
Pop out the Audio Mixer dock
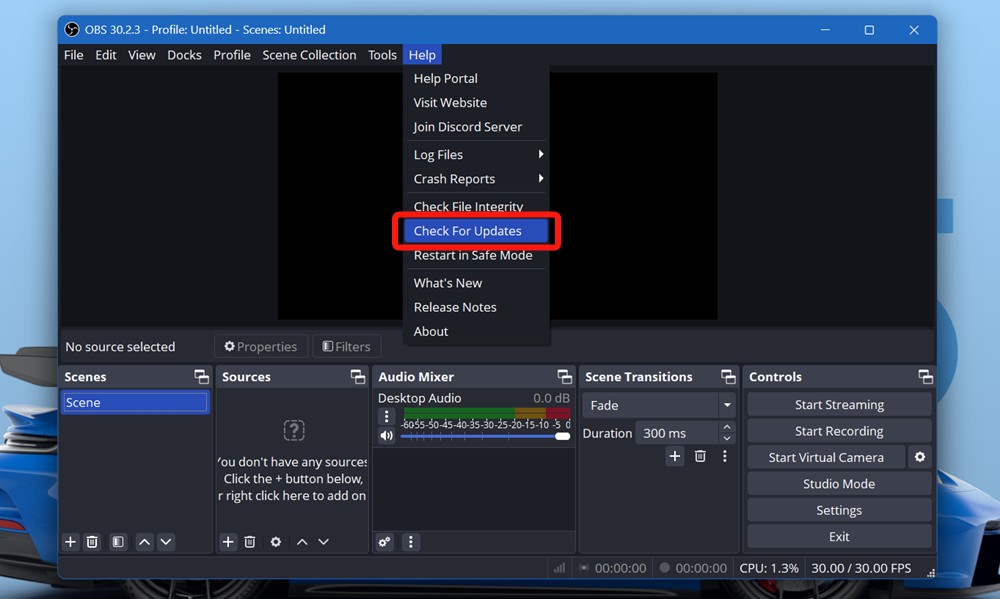click(565, 376)
